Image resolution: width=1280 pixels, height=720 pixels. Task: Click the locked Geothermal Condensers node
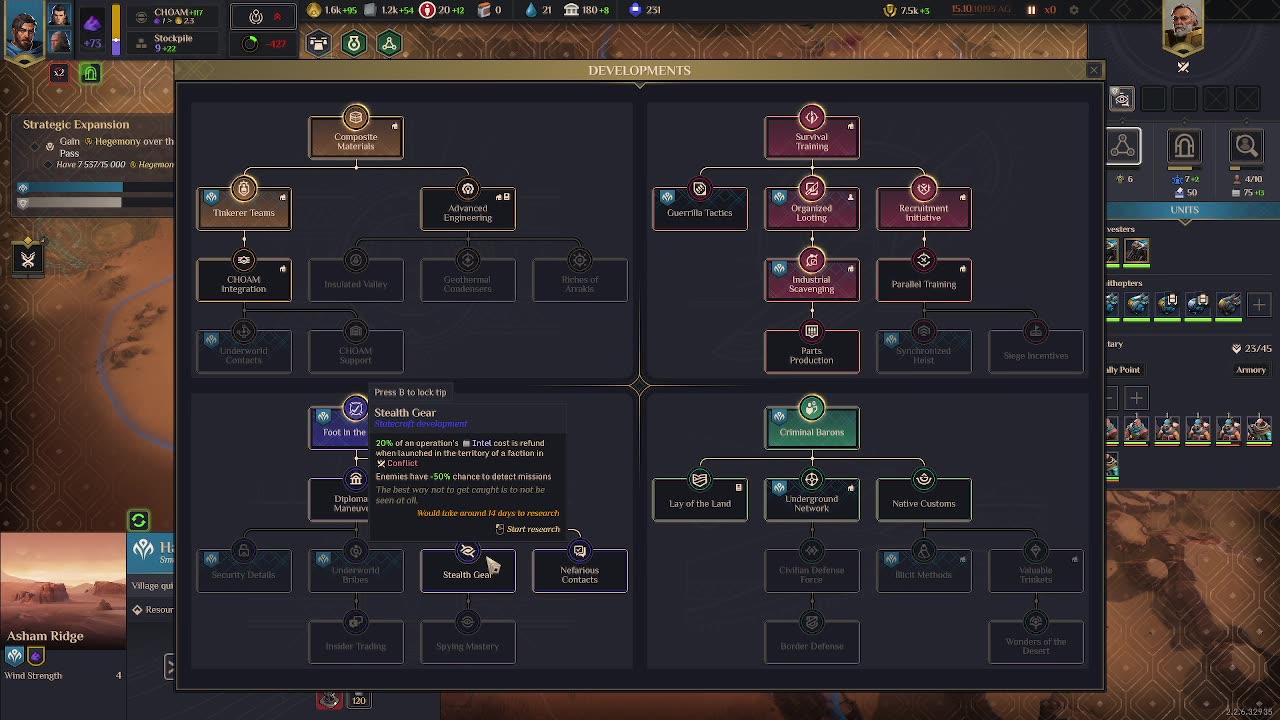click(468, 280)
